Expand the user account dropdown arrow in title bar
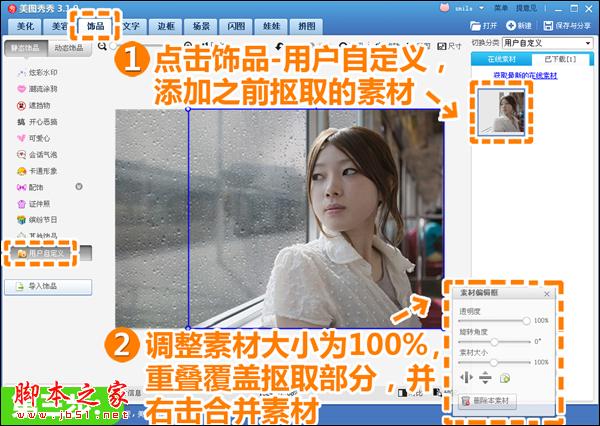Image resolution: width=600 pixels, height=426 pixels. [x=482, y=8]
